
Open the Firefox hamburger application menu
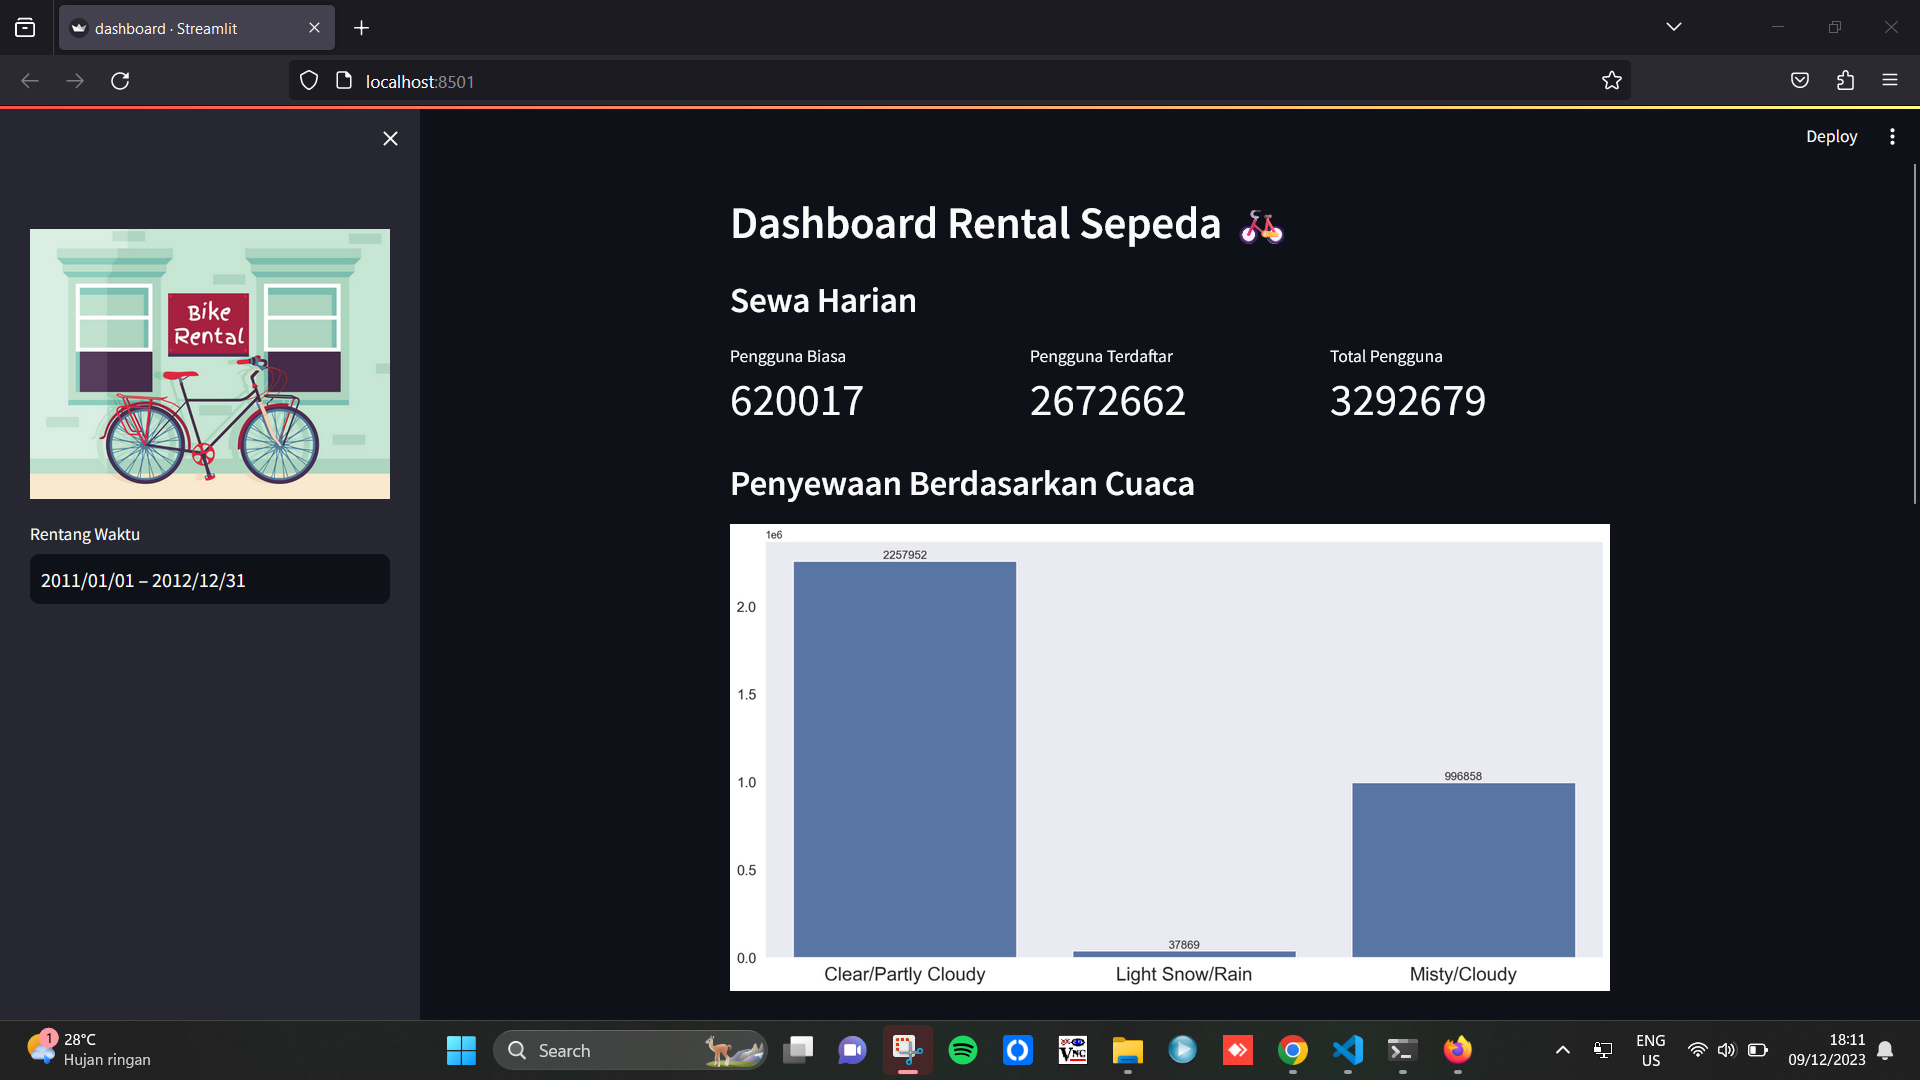1889,81
